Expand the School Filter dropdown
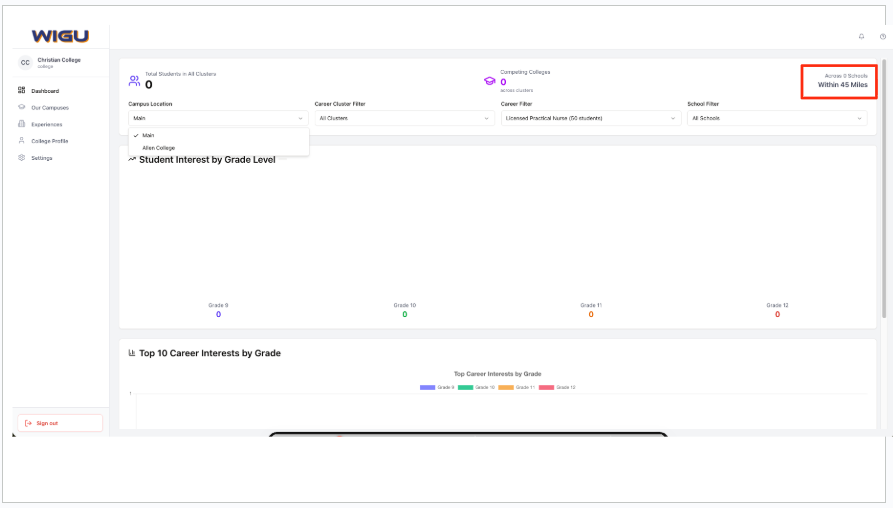The image size is (893, 508). (x=776, y=118)
